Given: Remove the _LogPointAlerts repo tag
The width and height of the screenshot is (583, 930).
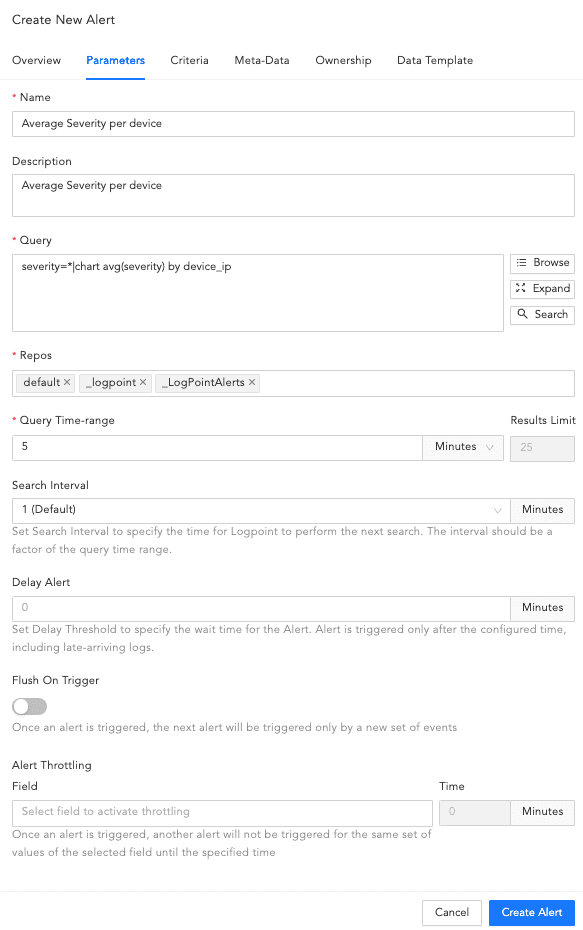Looking at the screenshot, I should click(x=250, y=383).
